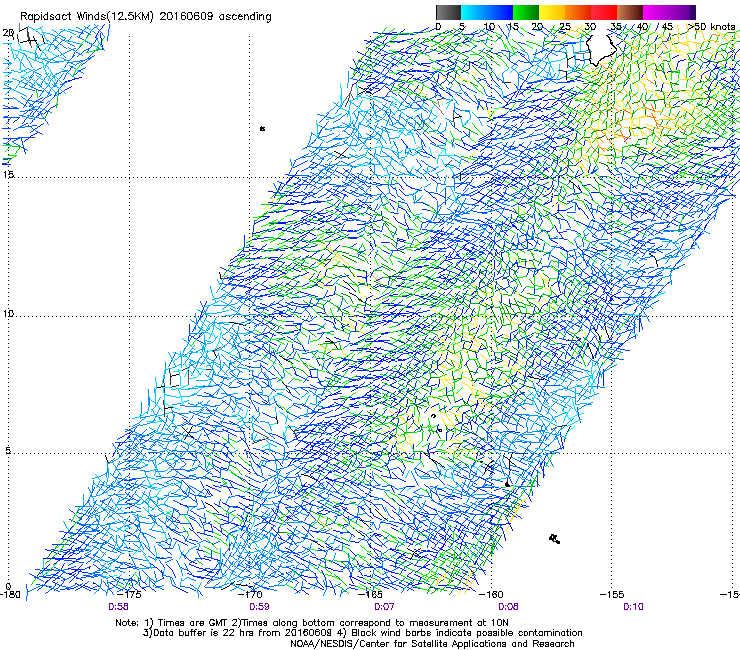This screenshot has width=740, height=650.
Task: Click the purple time label below -165
Action: pos(384,607)
